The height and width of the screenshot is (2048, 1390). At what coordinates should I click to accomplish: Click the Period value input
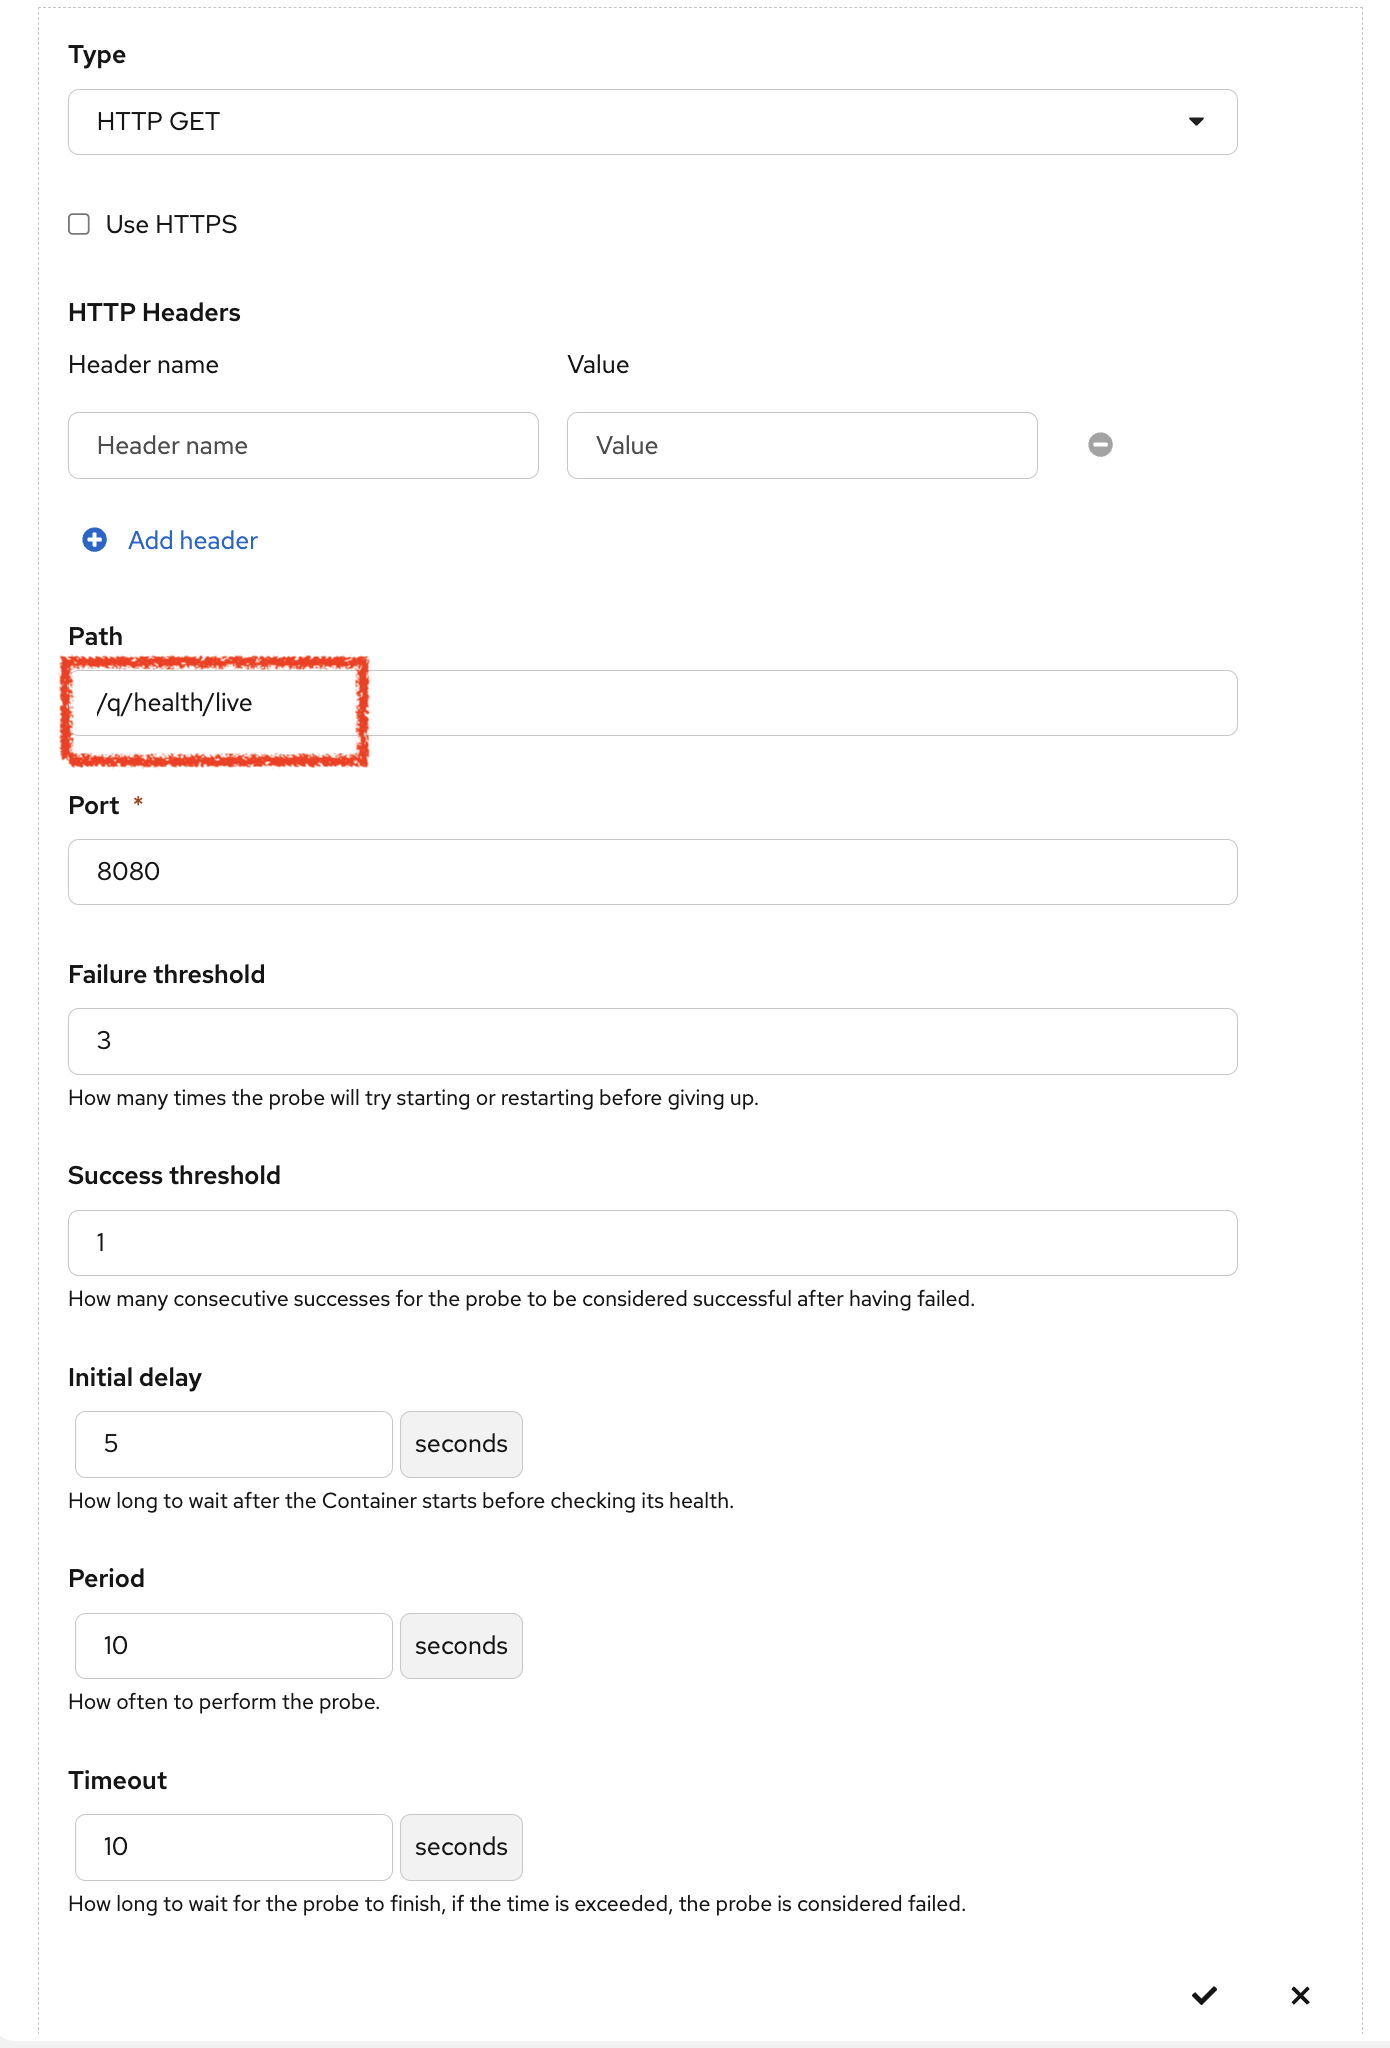pyautogui.click(x=233, y=1646)
